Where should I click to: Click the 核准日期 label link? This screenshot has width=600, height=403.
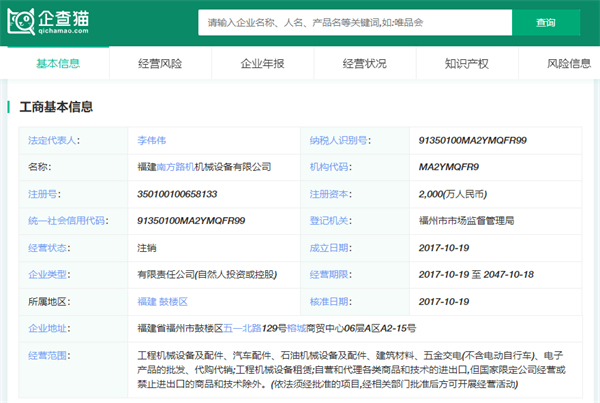click(329, 302)
